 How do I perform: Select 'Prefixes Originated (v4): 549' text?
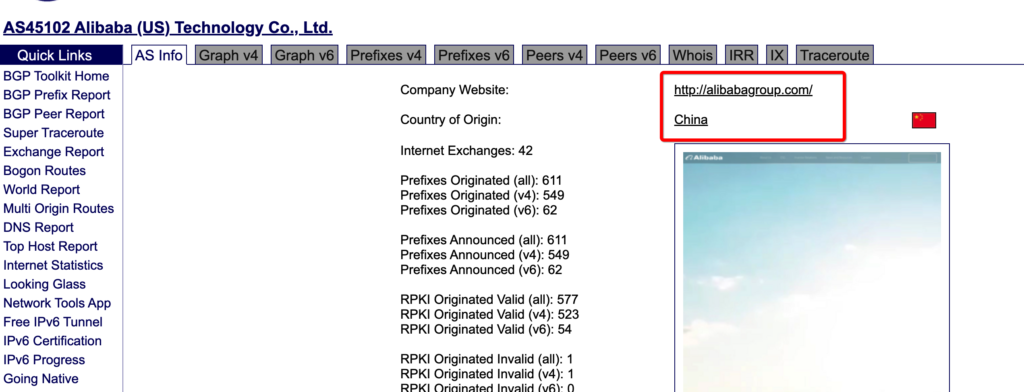click(x=482, y=195)
